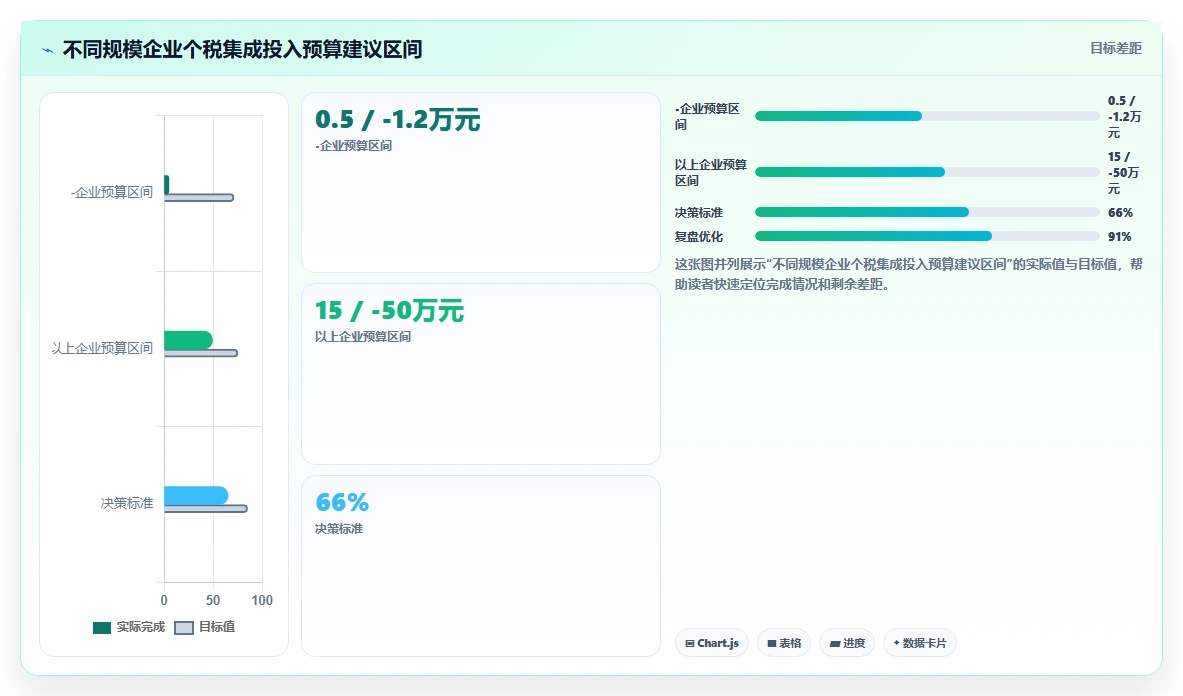1183x696 pixels.
Task: Select the Chart.js tag chip
Action: pos(711,643)
